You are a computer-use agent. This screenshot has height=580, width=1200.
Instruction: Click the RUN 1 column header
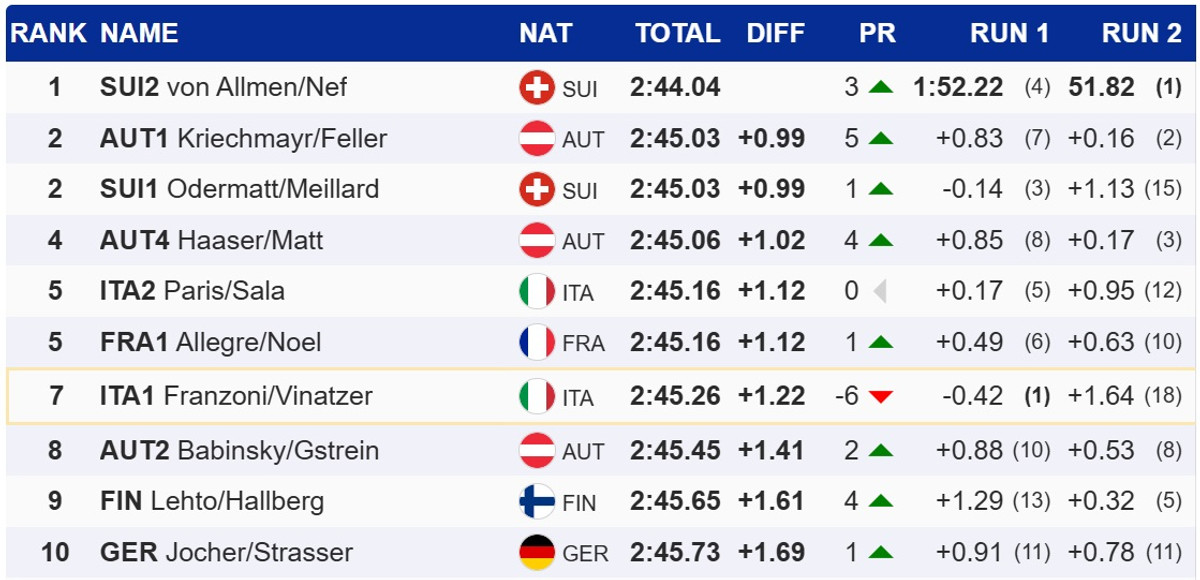coord(1009,33)
